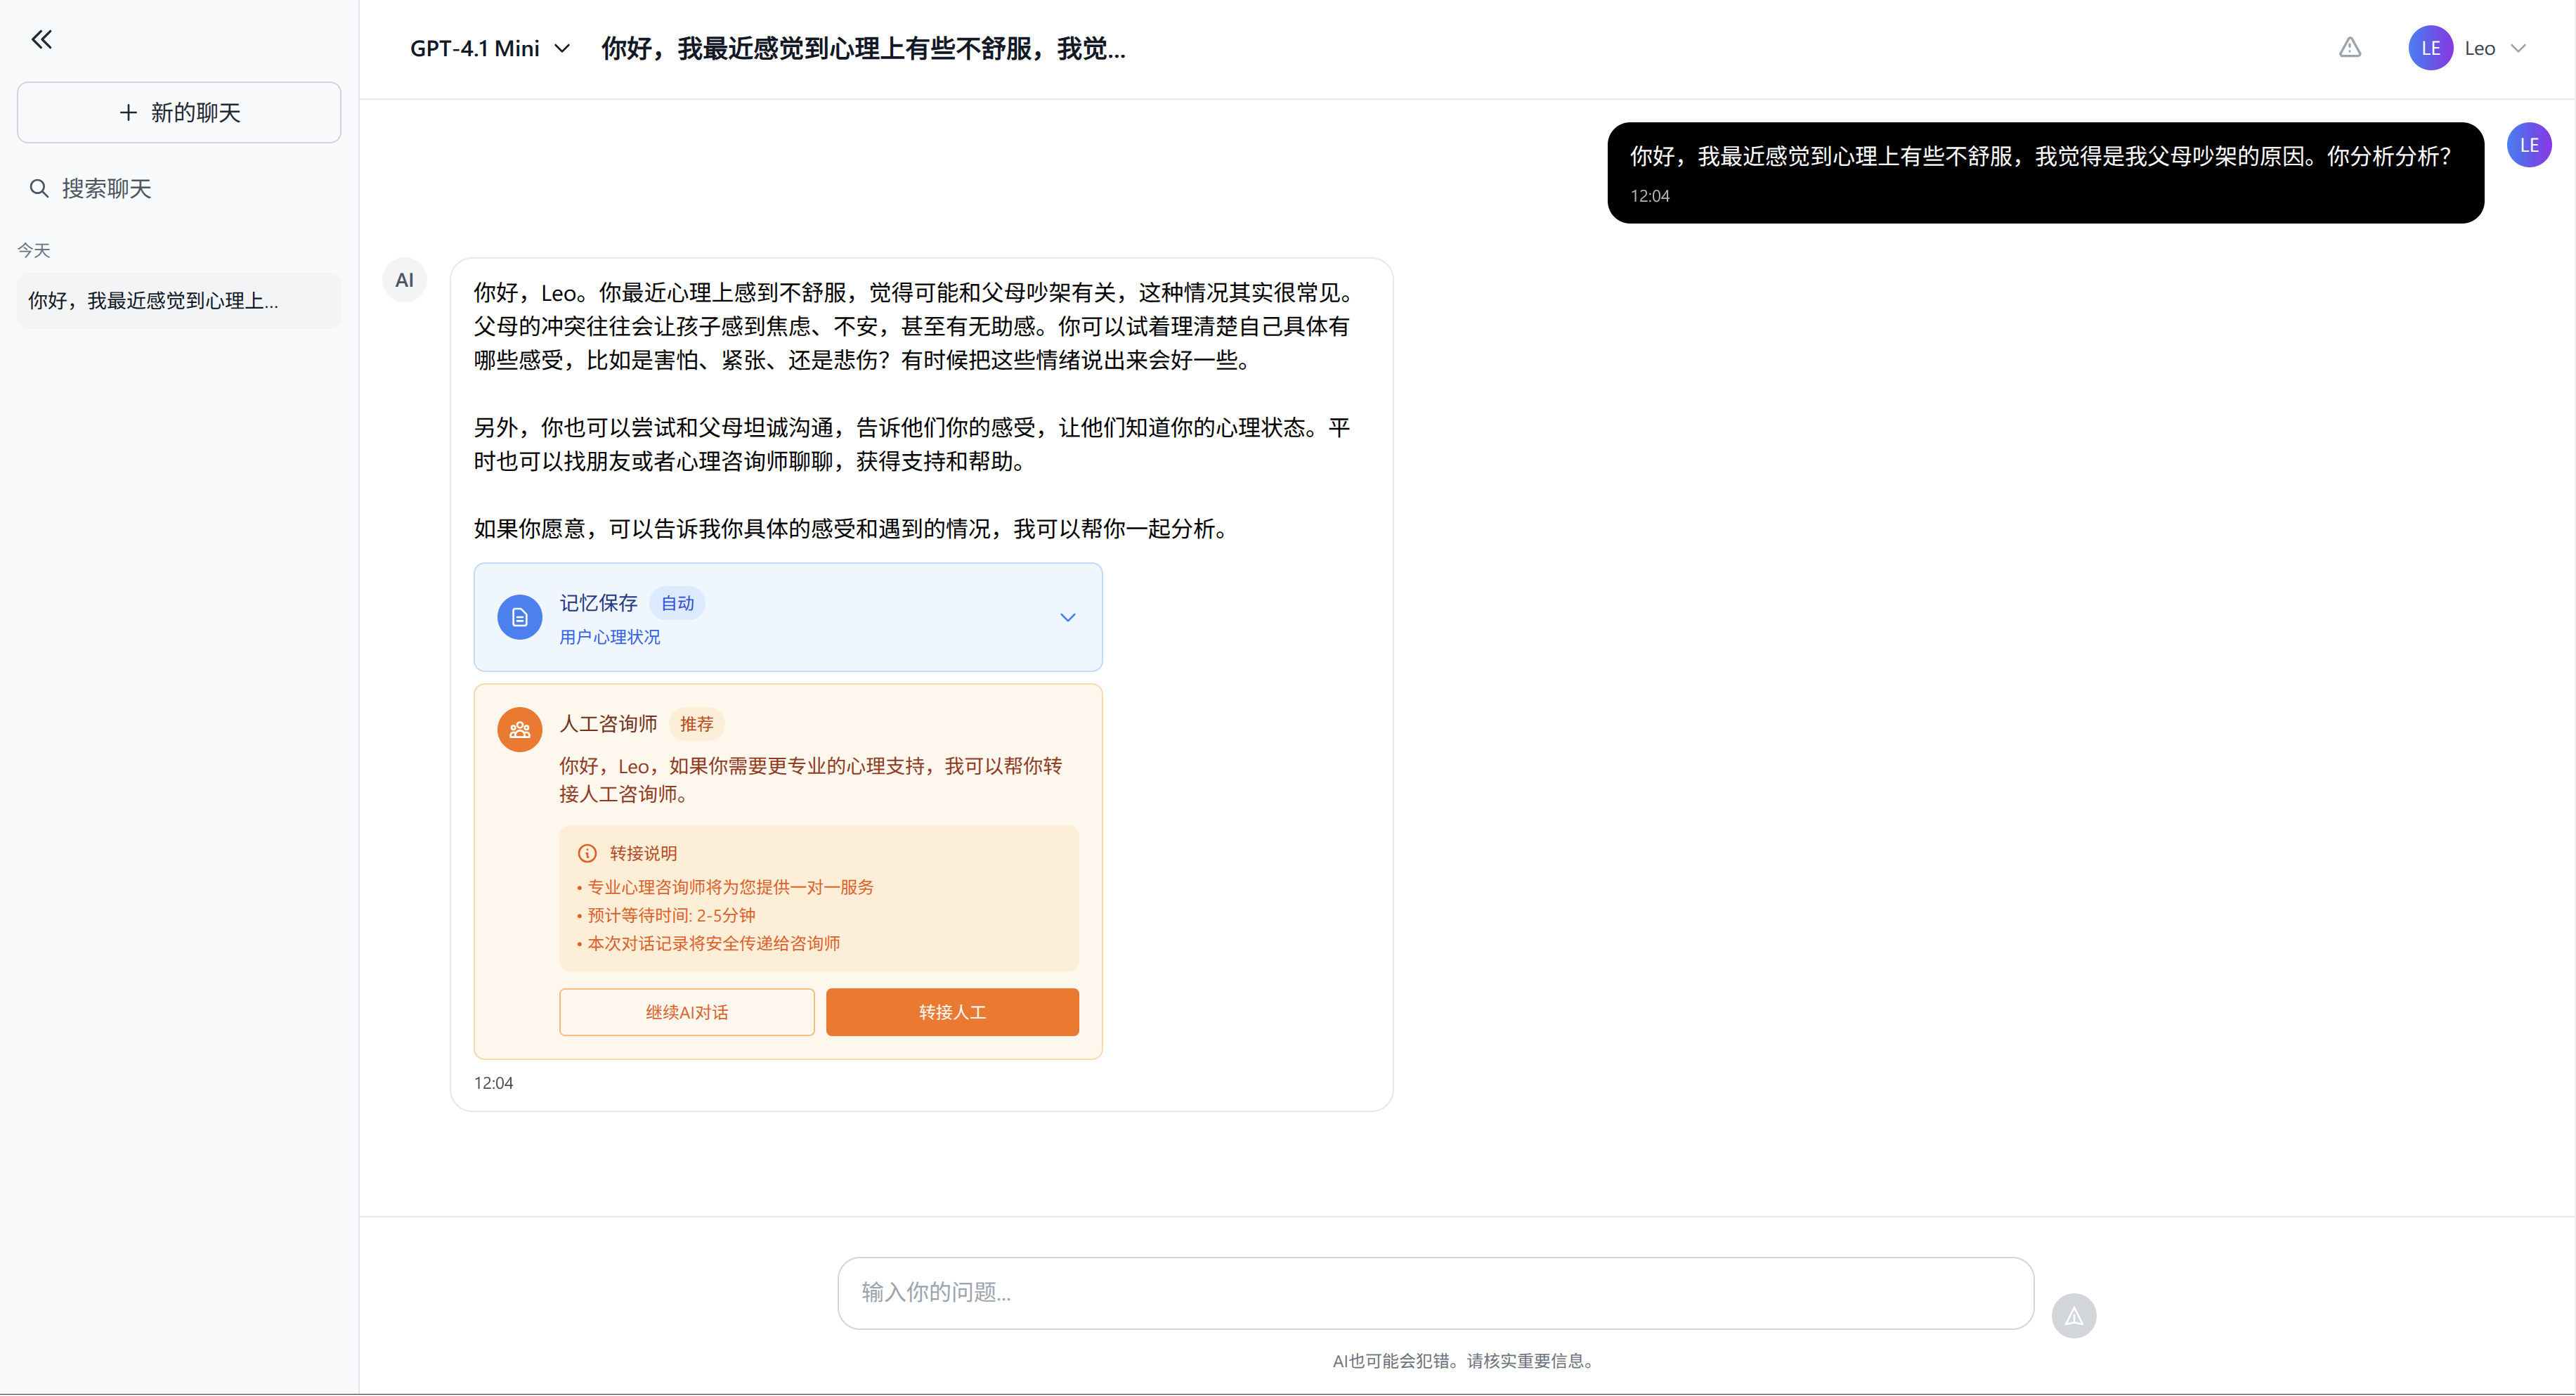Click the info icon next to 转接说明

point(586,853)
